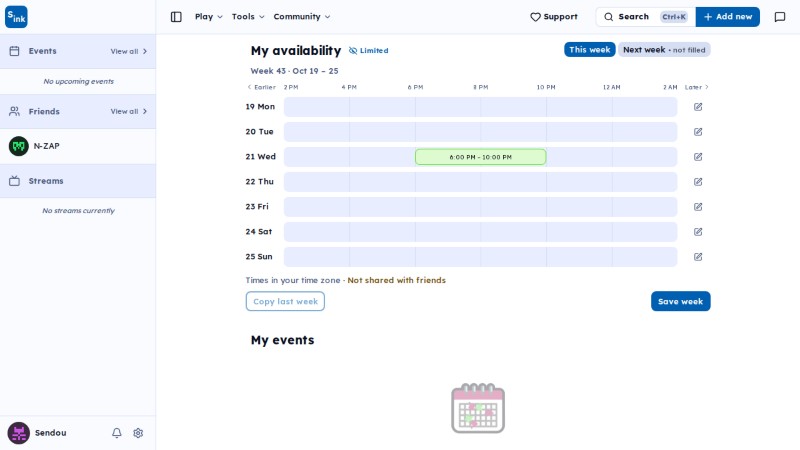The image size is (800, 450).
Task: Click the Ctrl+K shortcut badge
Action: (673, 17)
